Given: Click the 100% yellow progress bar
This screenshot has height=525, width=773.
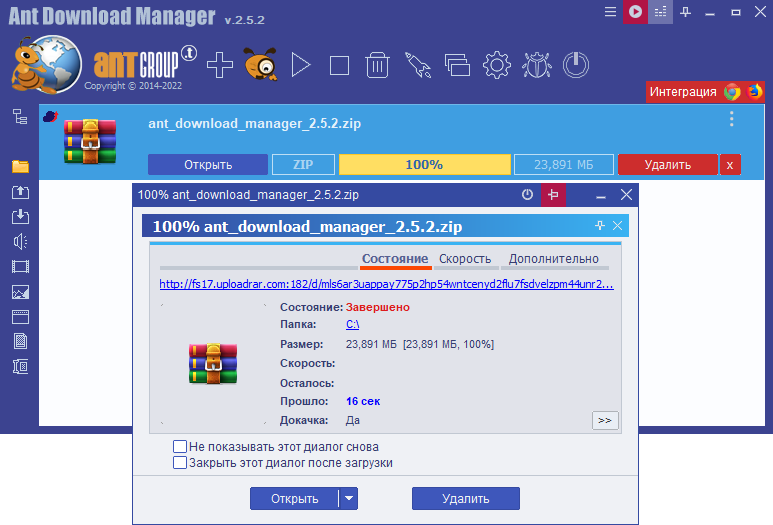Looking at the screenshot, I should click(x=424, y=165).
